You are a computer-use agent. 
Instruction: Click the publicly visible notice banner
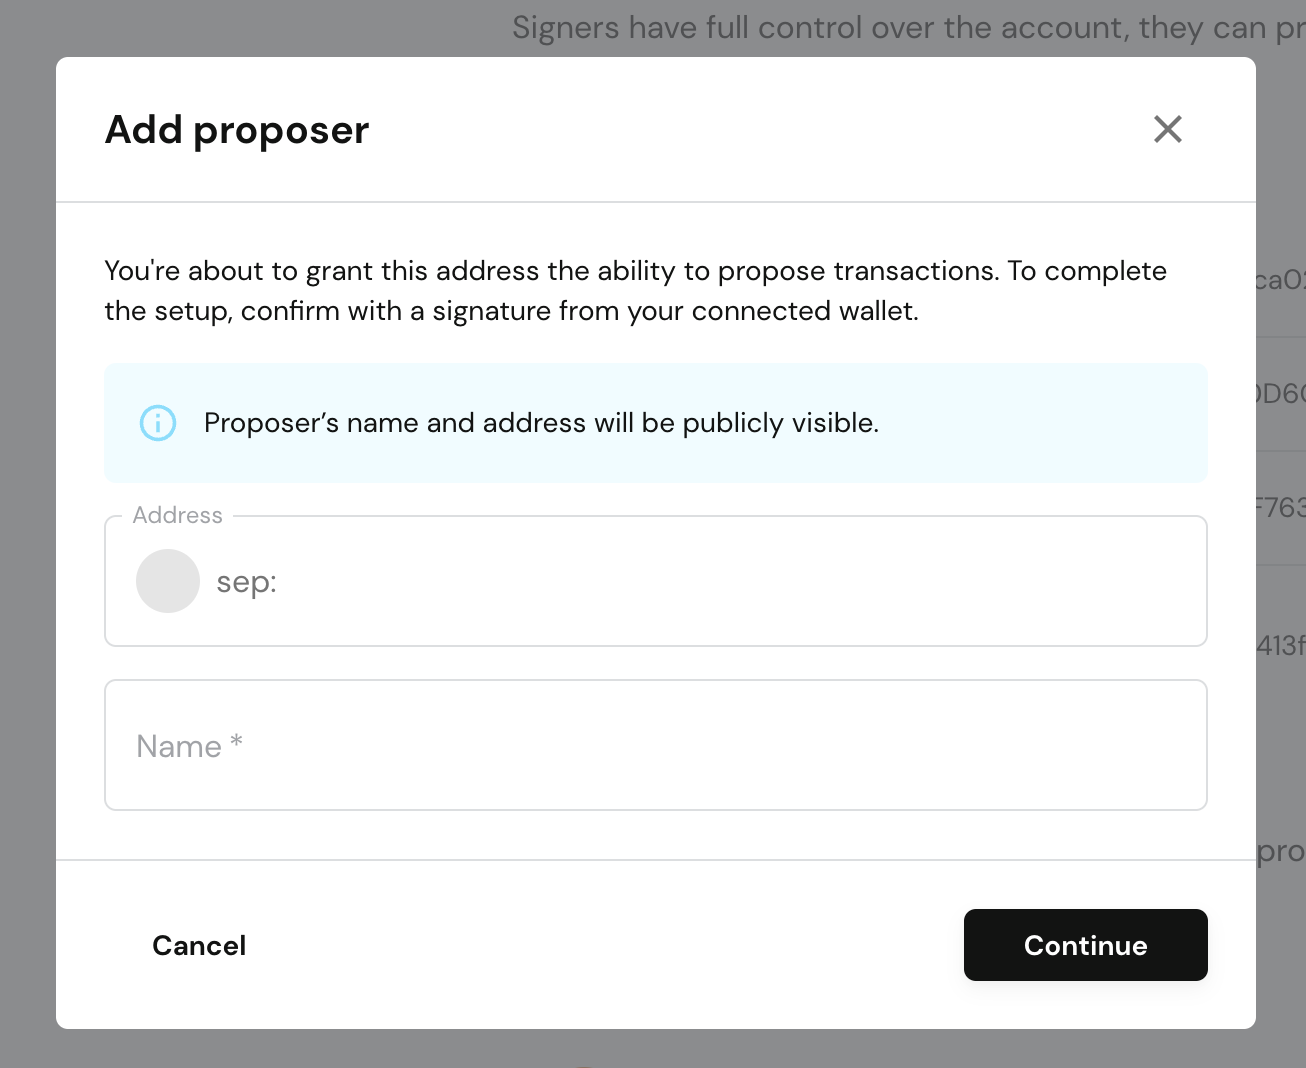click(x=655, y=423)
